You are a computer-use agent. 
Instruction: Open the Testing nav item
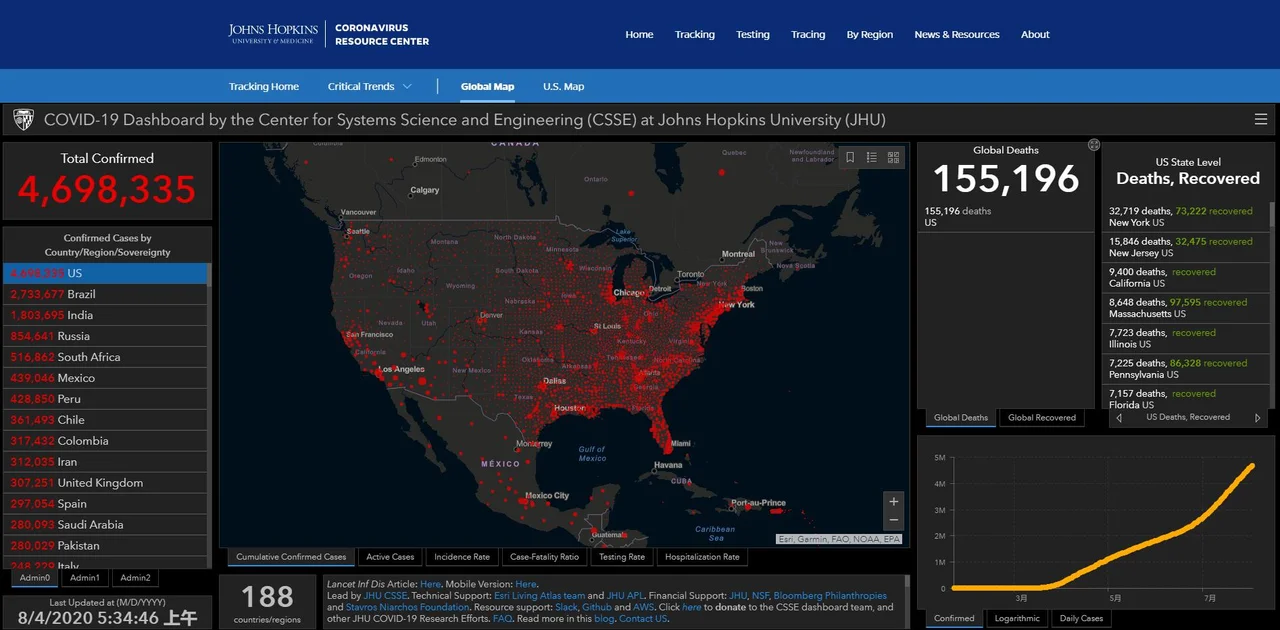click(x=753, y=34)
